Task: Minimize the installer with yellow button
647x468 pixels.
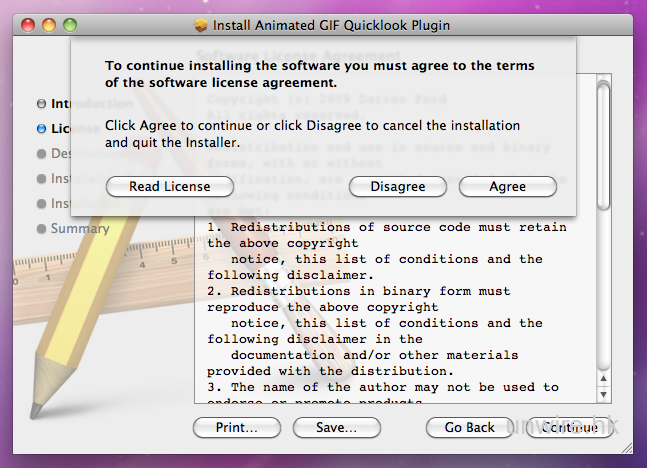Action: (49, 24)
